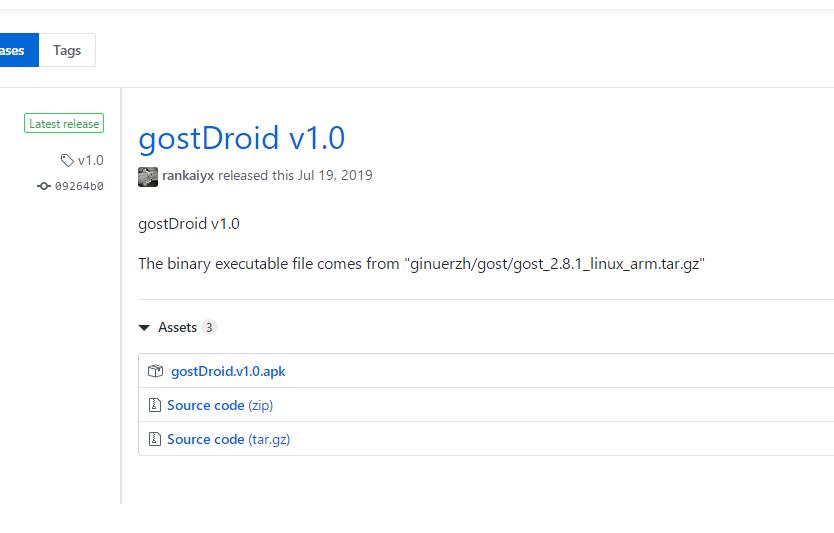This screenshot has width=834, height=533.
Task: Download the gostDroid.v1.0.apk file
Action: [x=228, y=371]
